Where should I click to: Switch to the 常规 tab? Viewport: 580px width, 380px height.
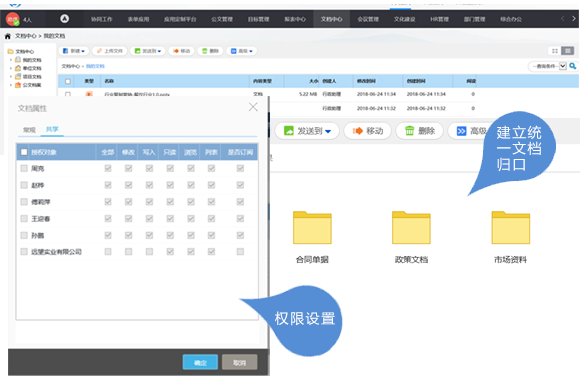tap(29, 130)
